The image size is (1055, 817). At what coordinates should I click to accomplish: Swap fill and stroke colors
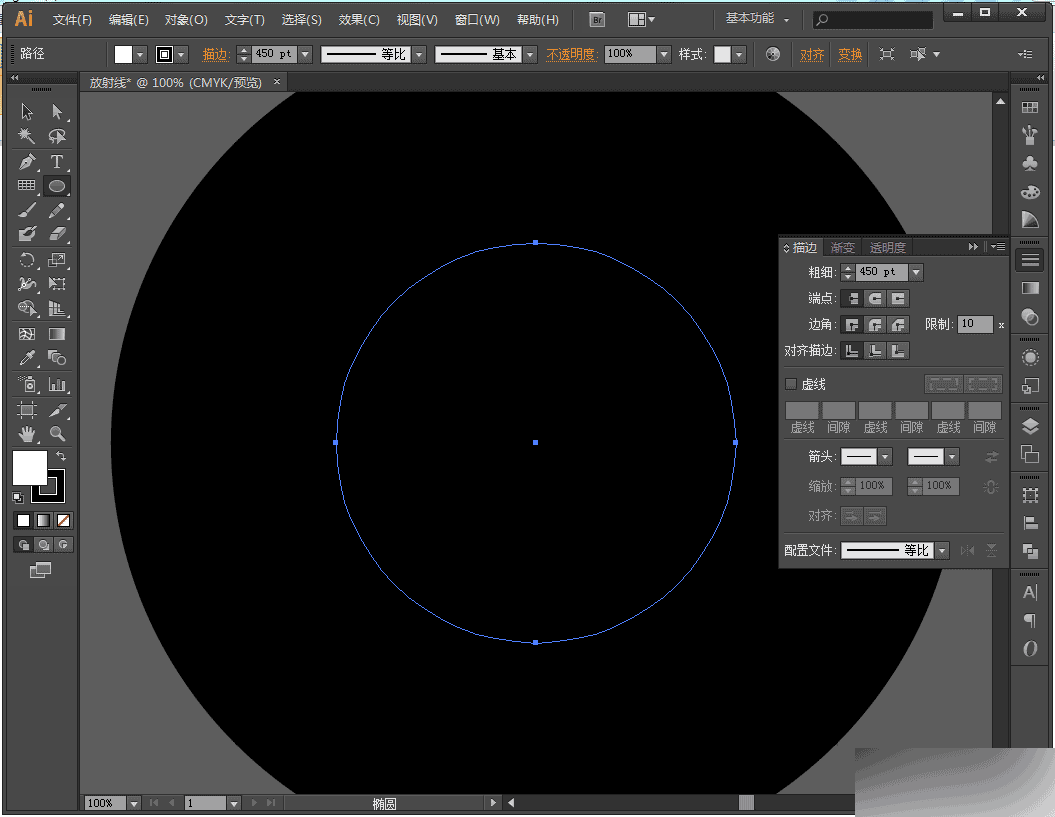pos(61,456)
